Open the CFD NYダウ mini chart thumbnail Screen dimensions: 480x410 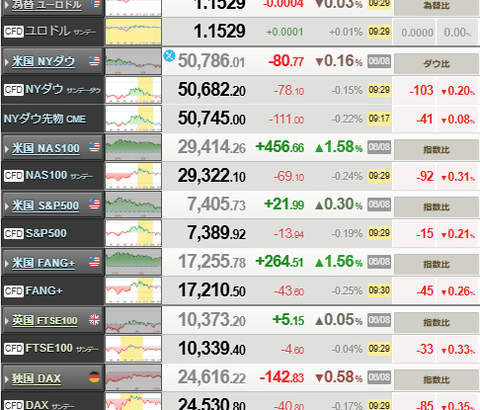click(133, 90)
